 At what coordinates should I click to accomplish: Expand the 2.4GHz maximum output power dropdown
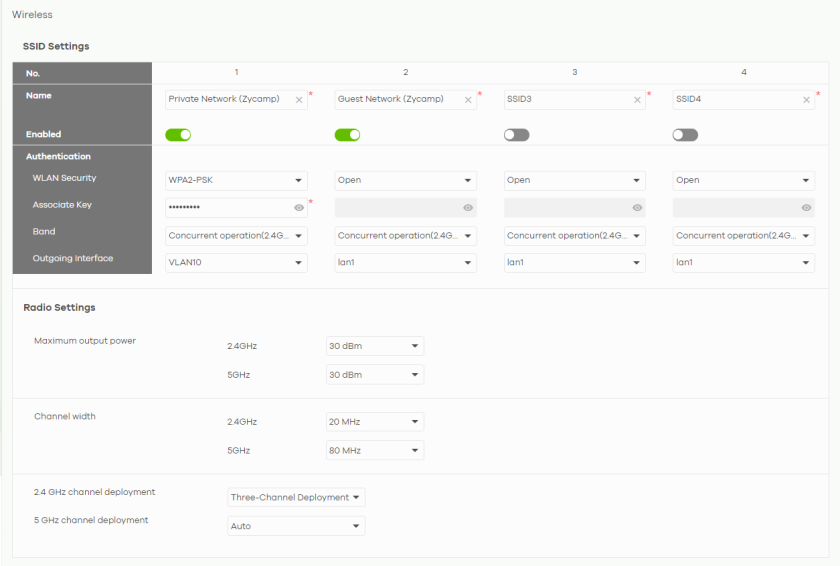(x=375, y=346)
